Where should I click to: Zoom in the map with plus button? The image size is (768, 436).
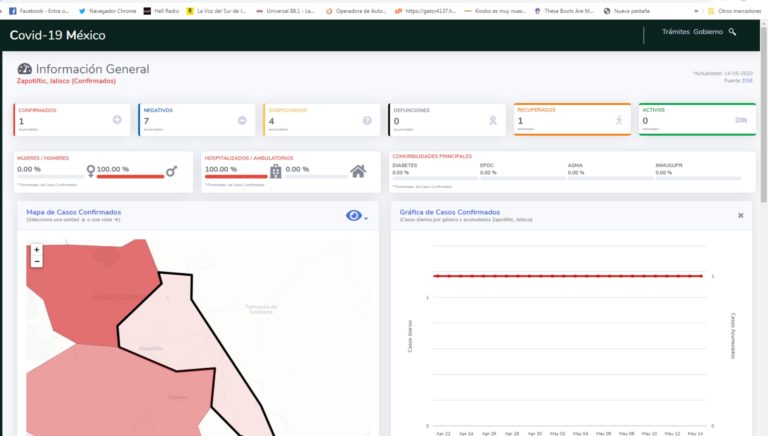(37, 250)
